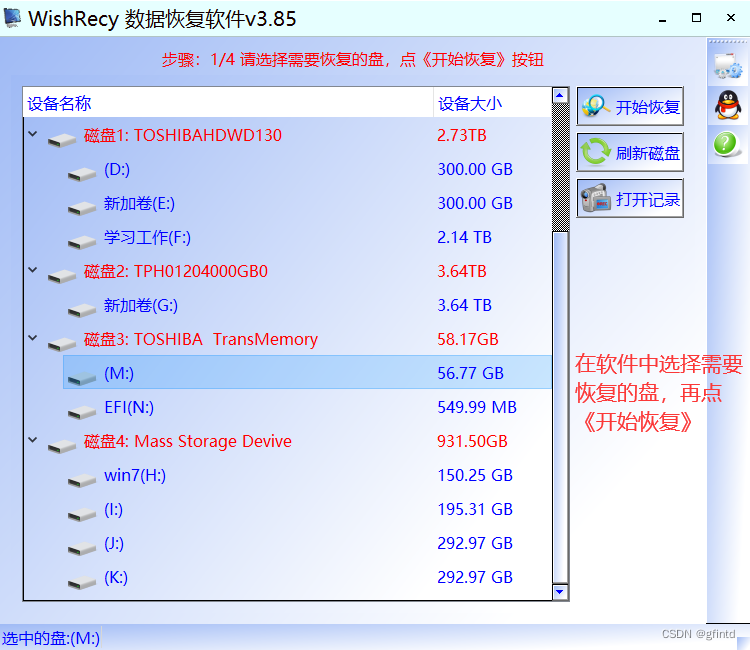Click the 58.17GB size value
Viewport: 750px width, 650px height.
[x=468, y=339]
